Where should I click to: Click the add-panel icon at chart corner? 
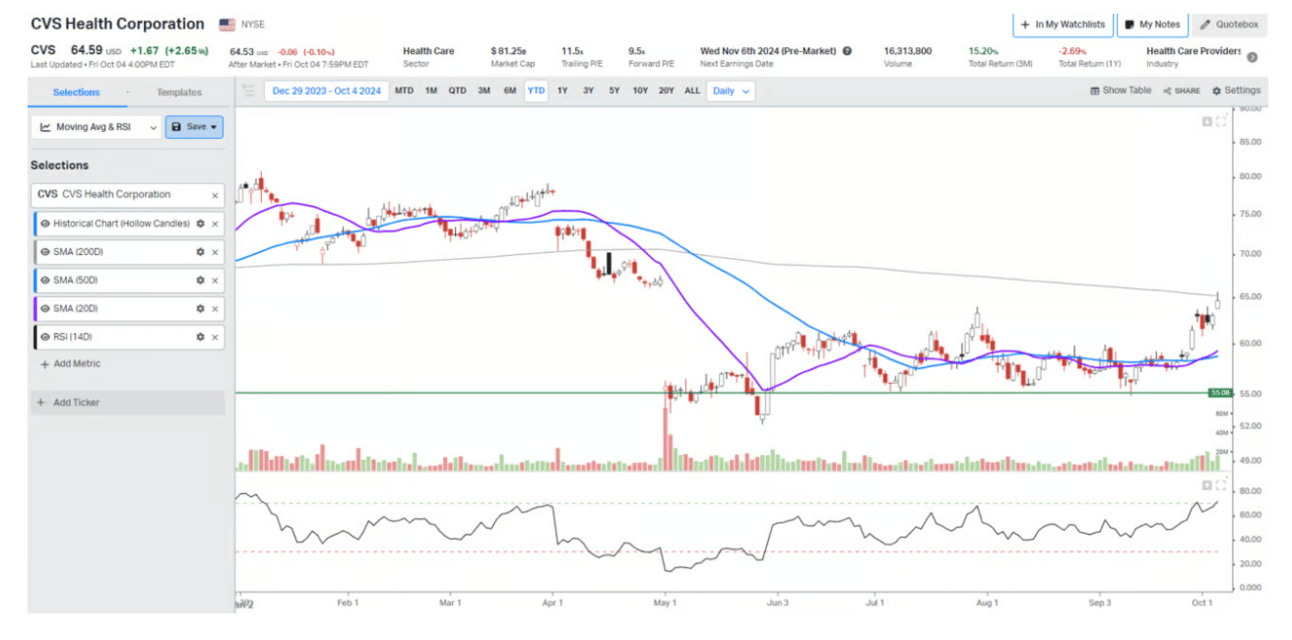(x=1207, y=121)
